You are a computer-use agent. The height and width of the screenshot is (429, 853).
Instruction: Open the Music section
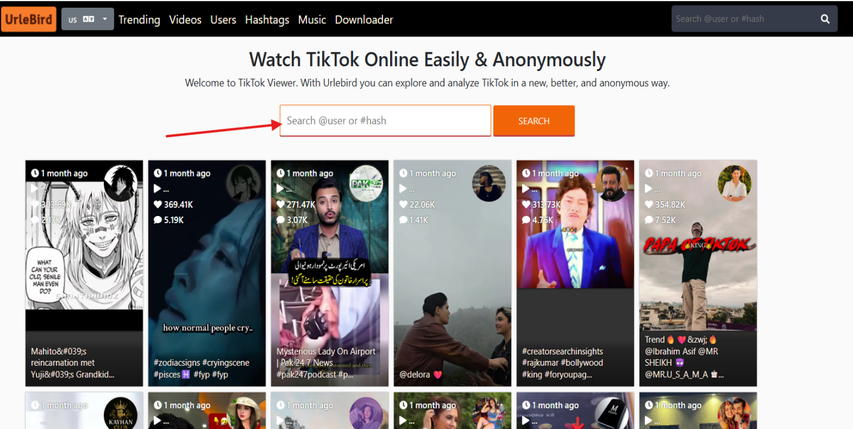point(312,19)
